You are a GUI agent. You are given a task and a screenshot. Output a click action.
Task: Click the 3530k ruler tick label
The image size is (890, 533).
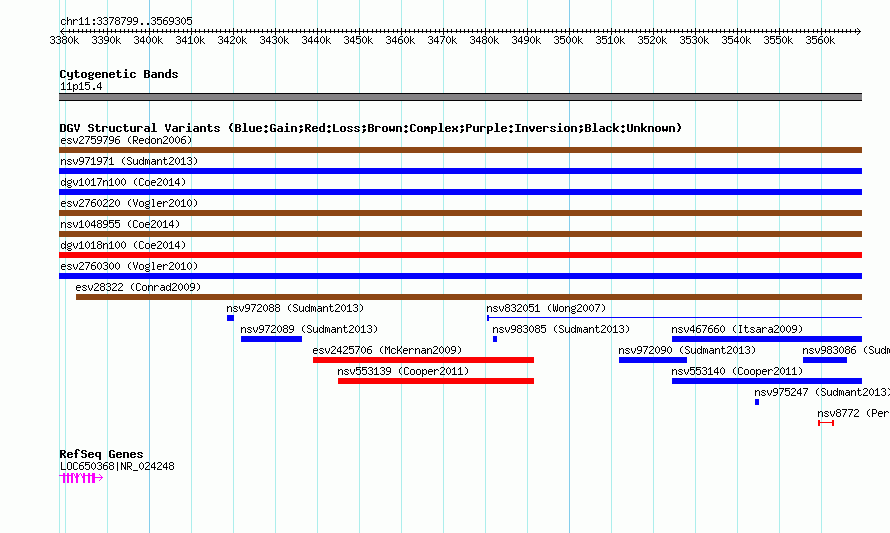[694, 40]
